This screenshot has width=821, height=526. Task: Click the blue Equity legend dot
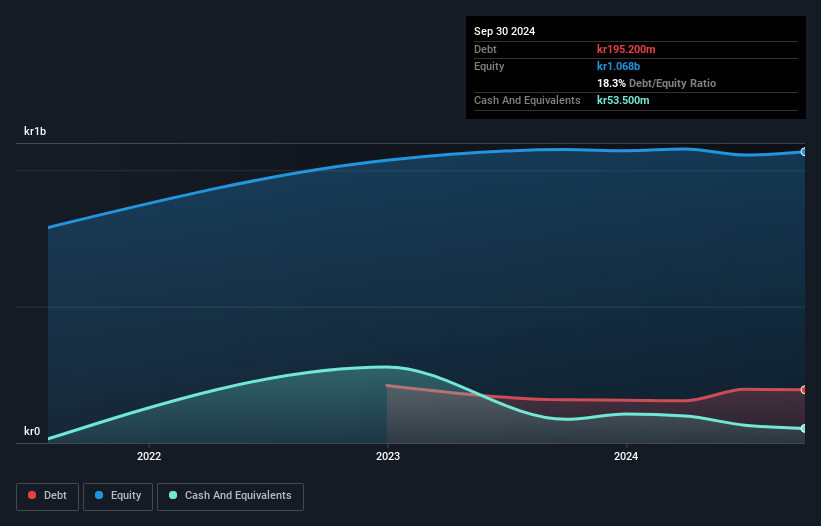(x=99, y=495)
